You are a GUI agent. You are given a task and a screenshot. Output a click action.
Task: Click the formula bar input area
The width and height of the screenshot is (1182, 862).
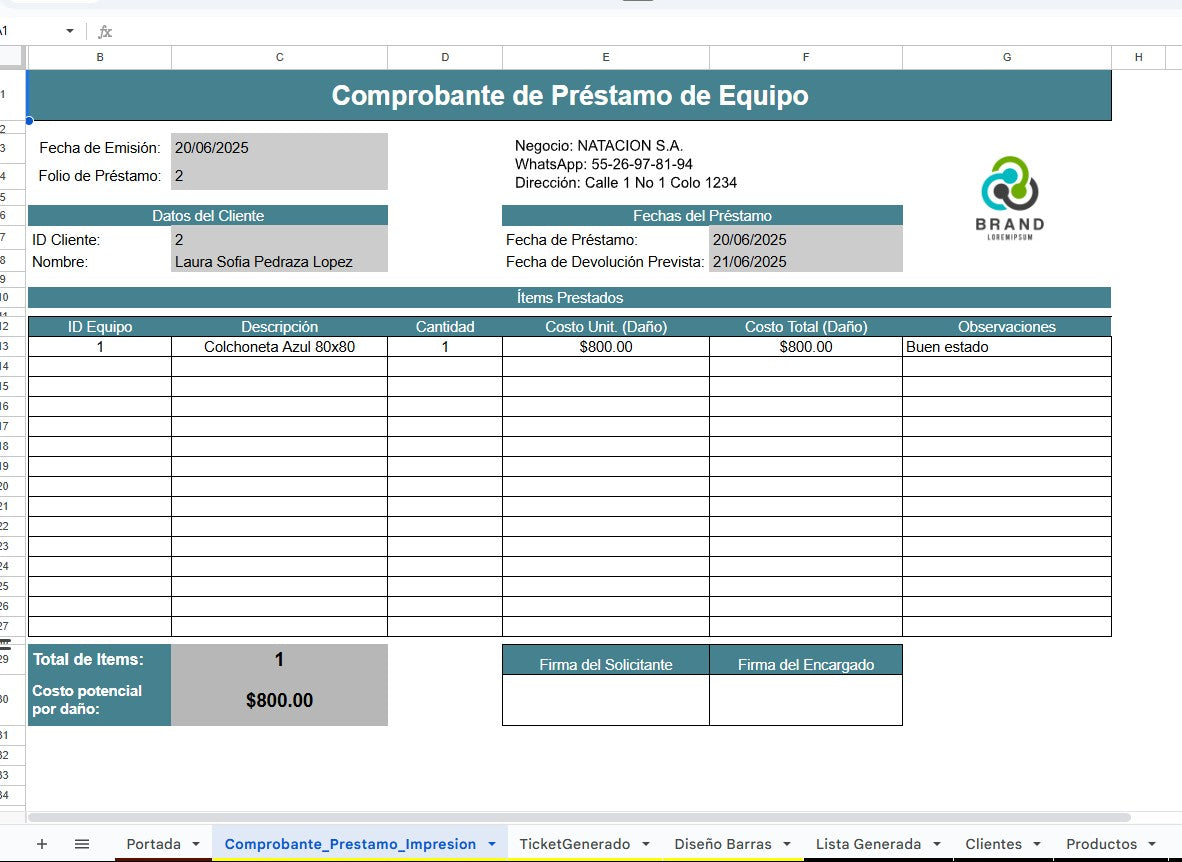click(x=648, y=32)
